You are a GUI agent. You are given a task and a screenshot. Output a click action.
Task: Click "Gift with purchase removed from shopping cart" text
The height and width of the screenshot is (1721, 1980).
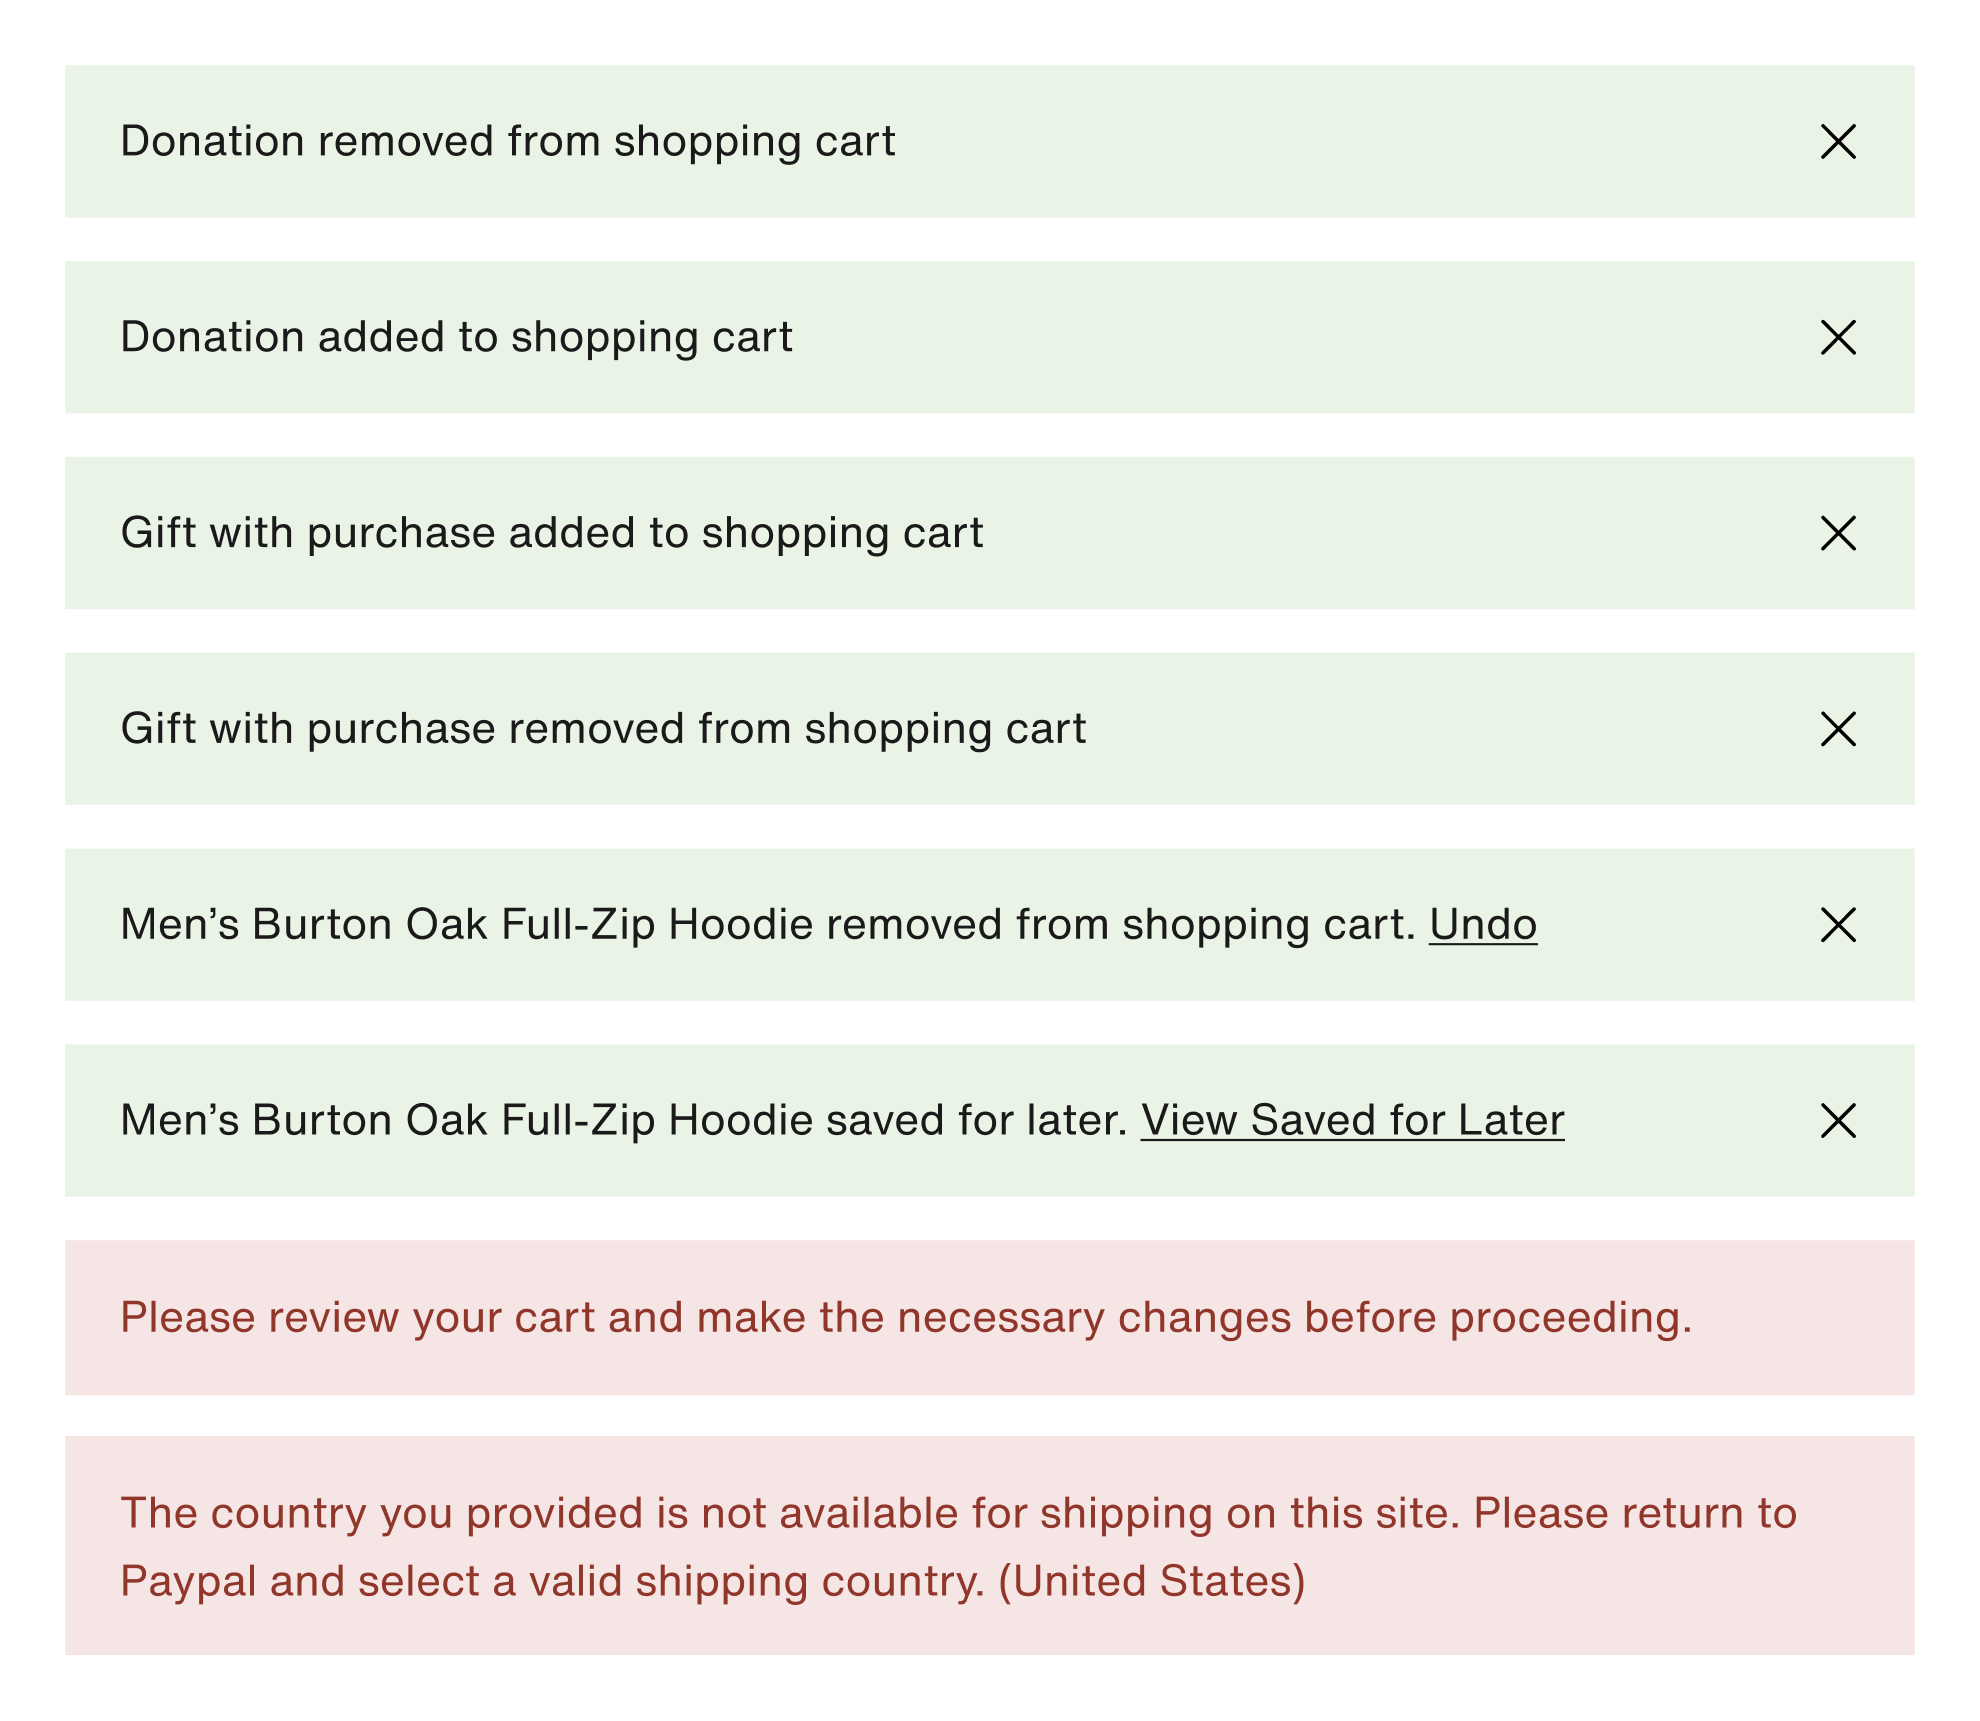pos(603,730)
